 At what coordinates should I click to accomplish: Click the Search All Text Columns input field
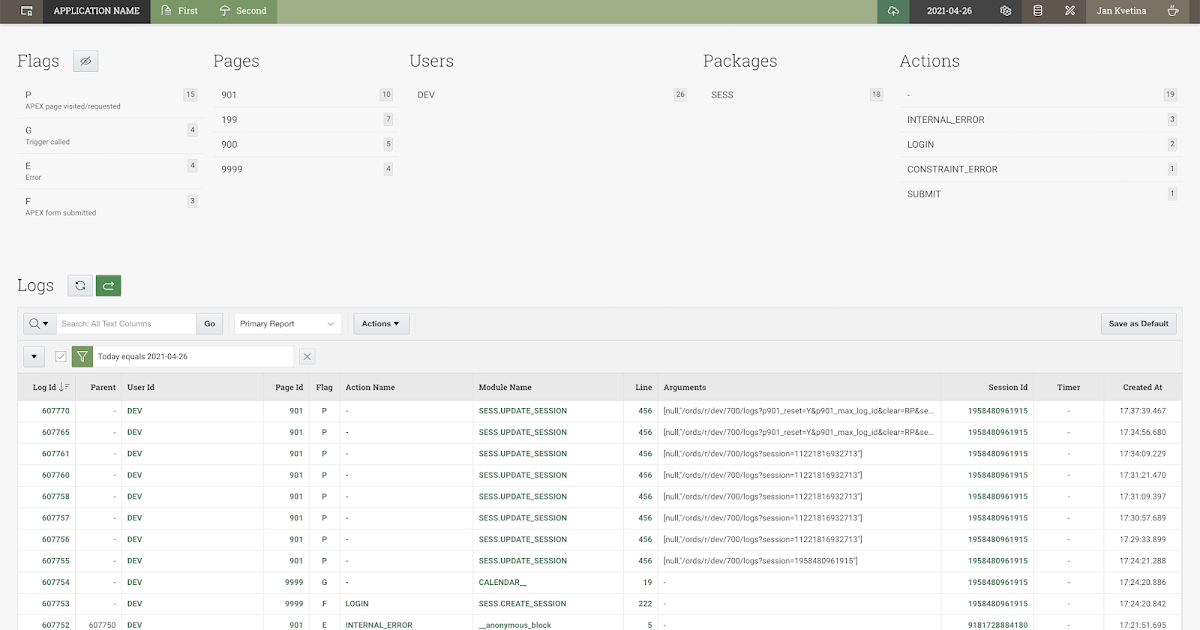click(127, 323)
